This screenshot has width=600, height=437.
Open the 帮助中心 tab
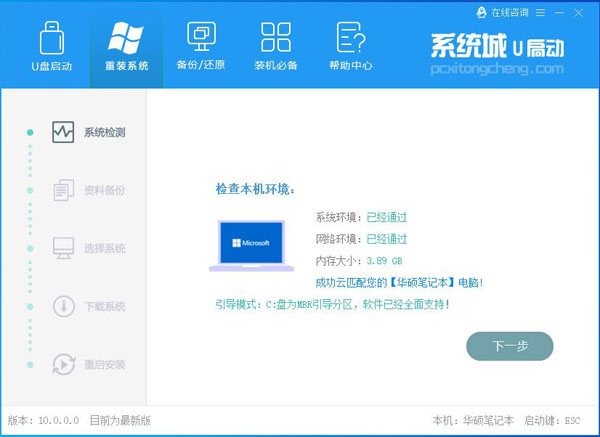351,46
